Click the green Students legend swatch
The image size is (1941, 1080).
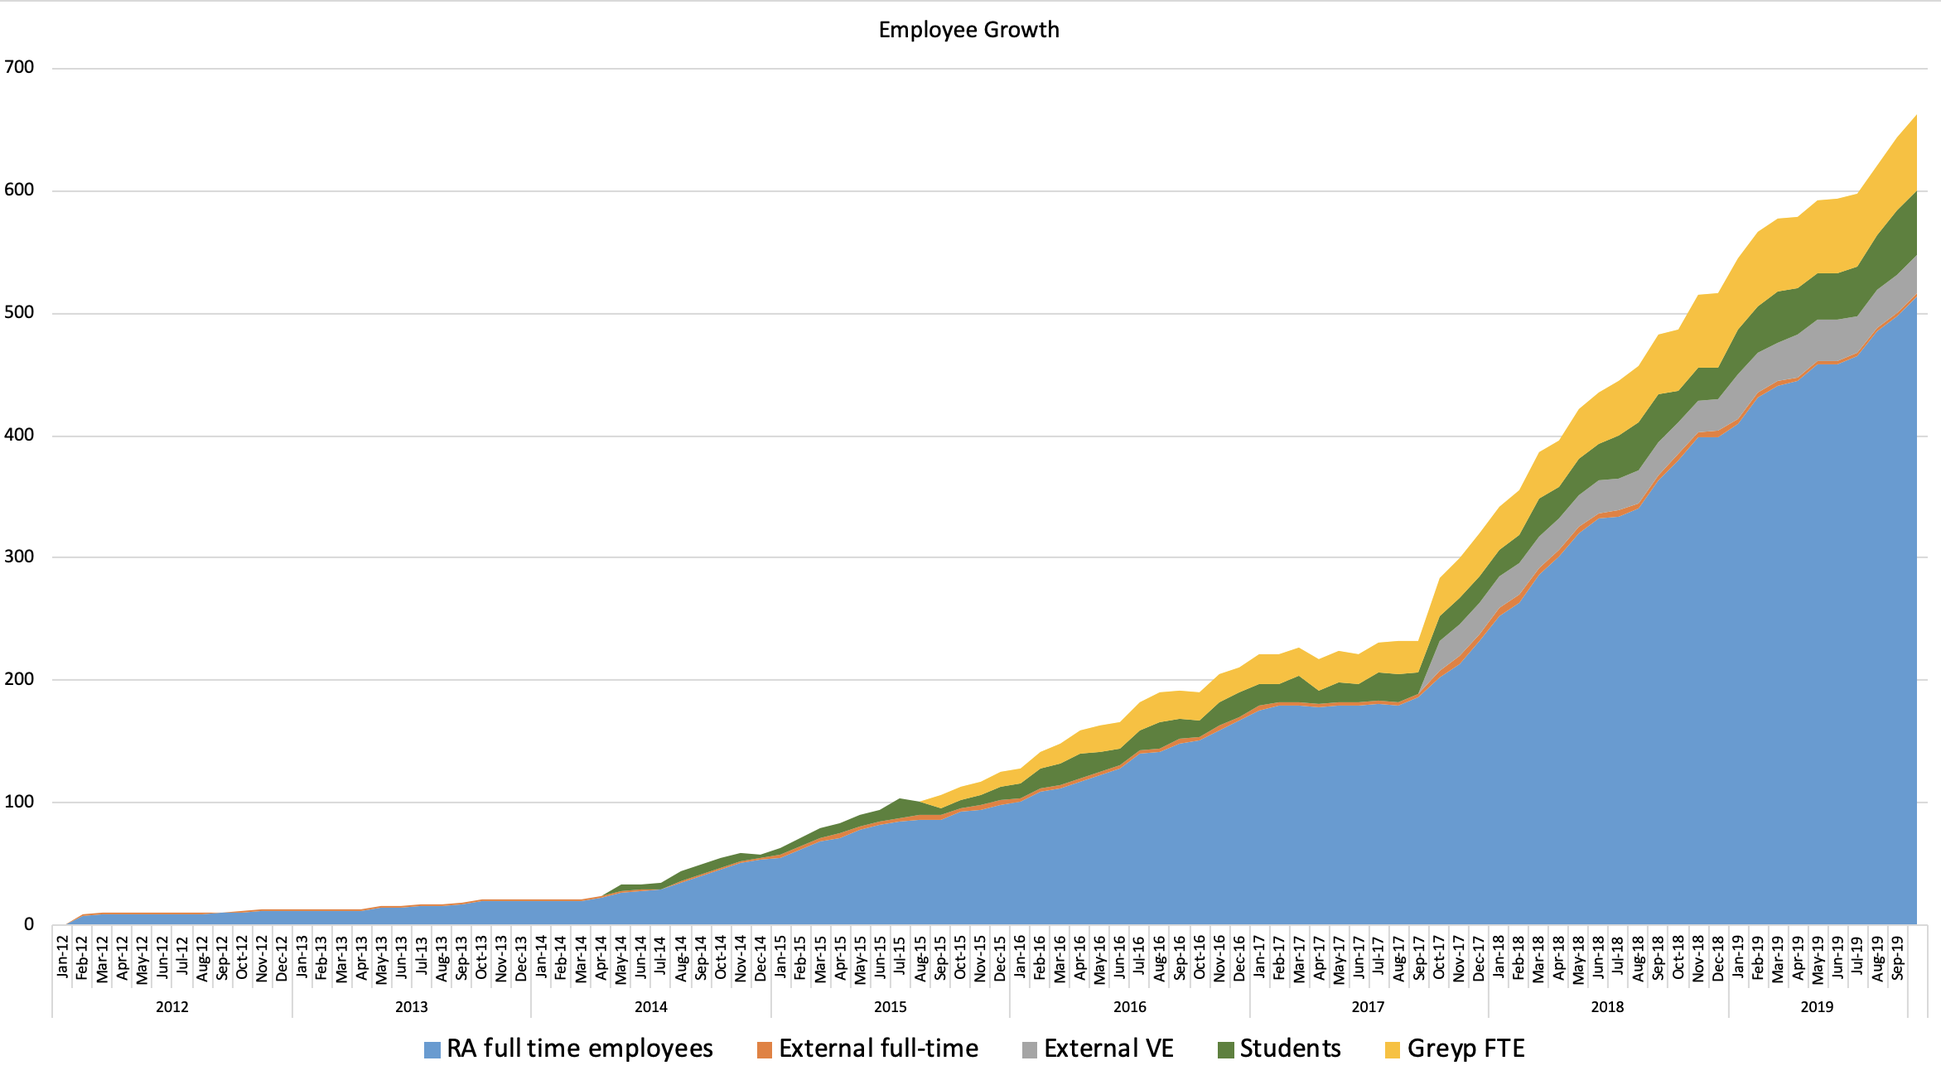click(x=1225, y=1050)
